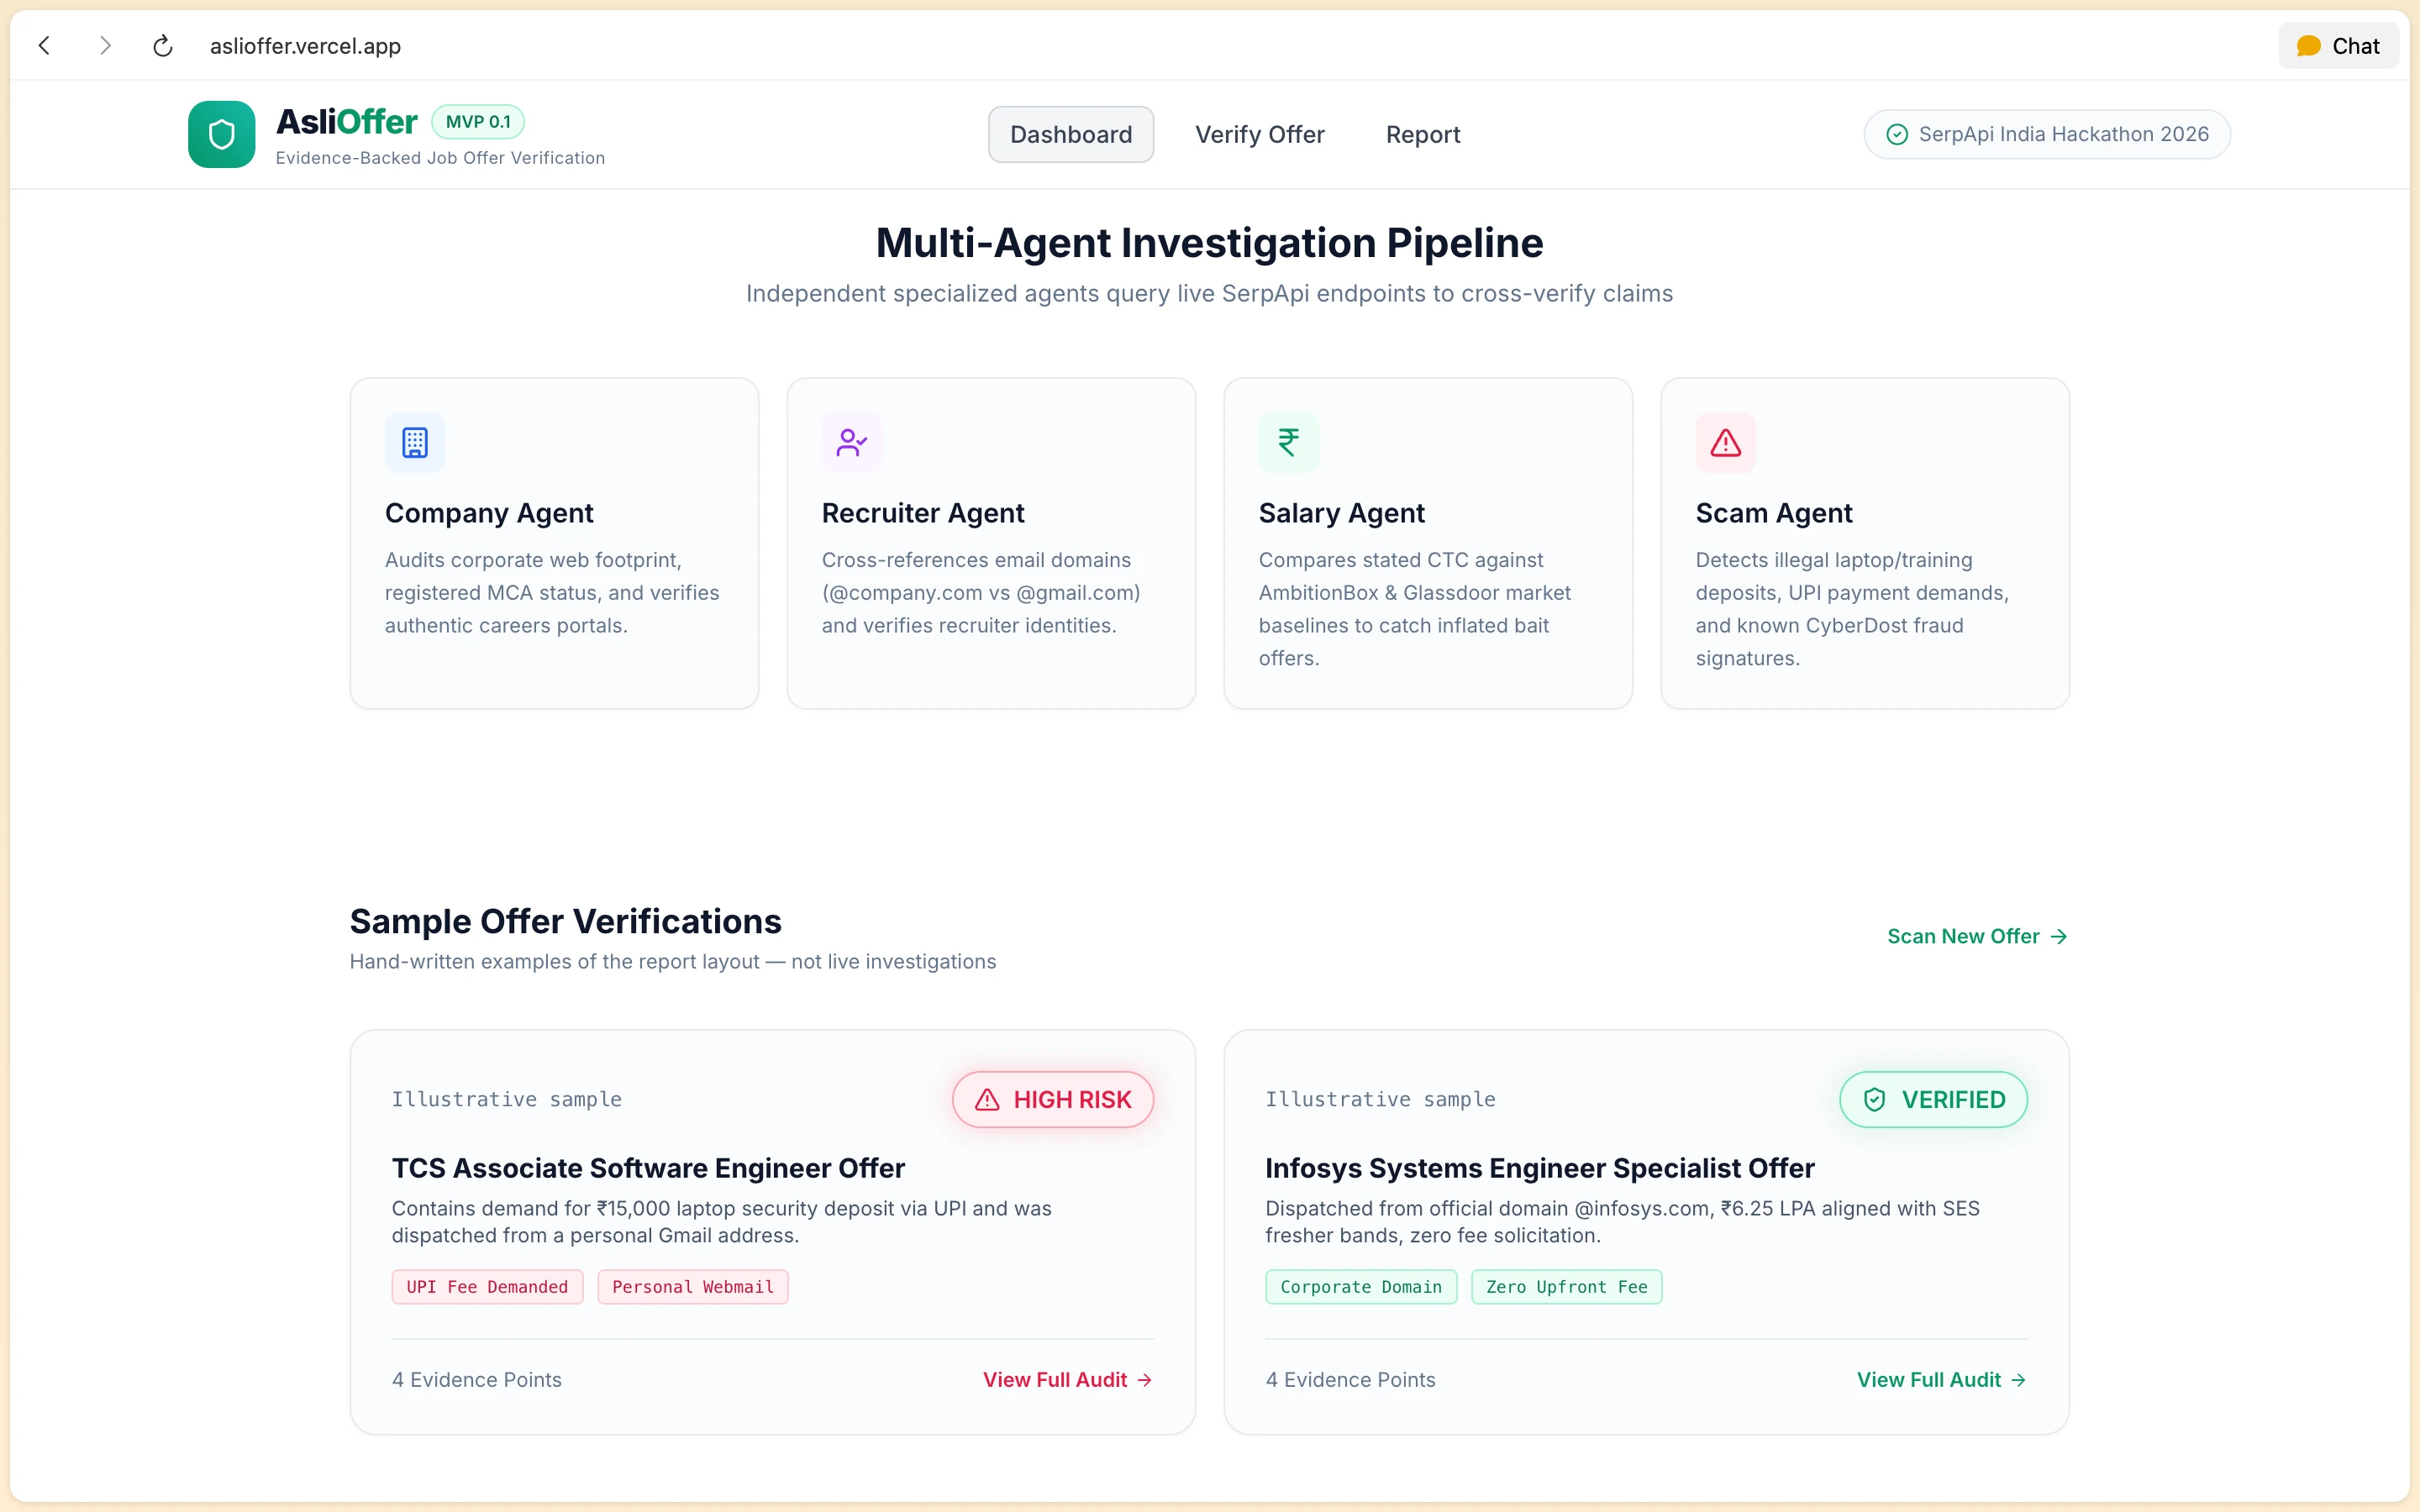Viewport: 2420px width, 1512px height.
Task: Click the SerpApi India Hackathon 2026 badge
Action: (x=2047, y=134)
